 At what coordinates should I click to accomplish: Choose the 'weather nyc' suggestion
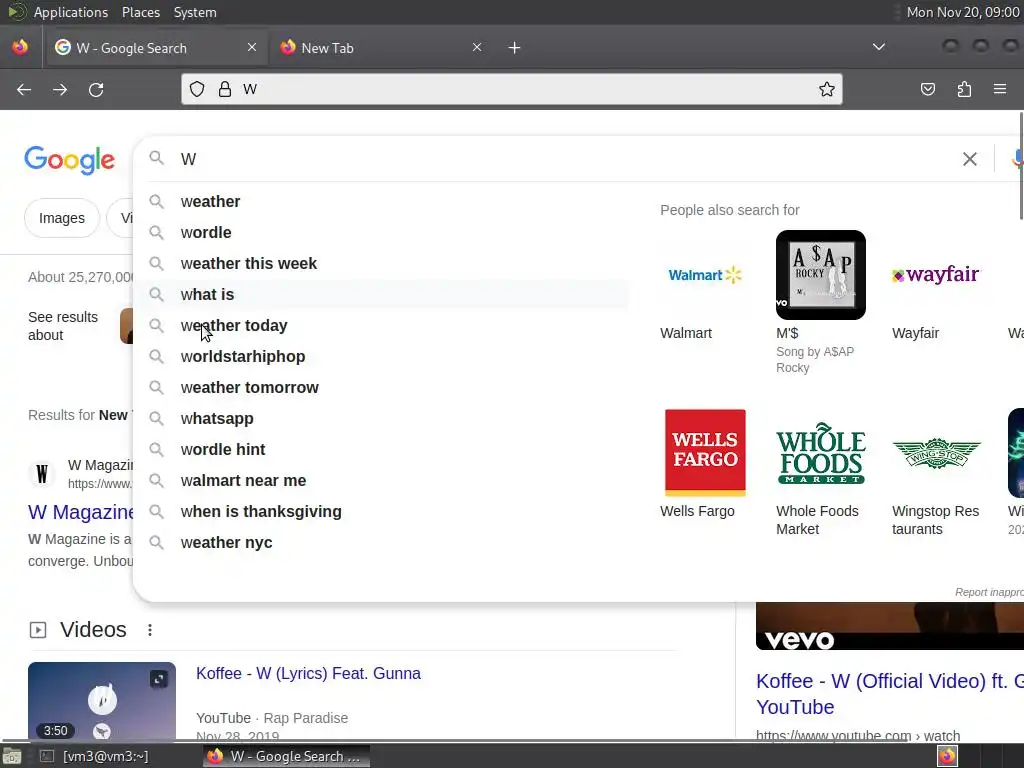(381, 543)
